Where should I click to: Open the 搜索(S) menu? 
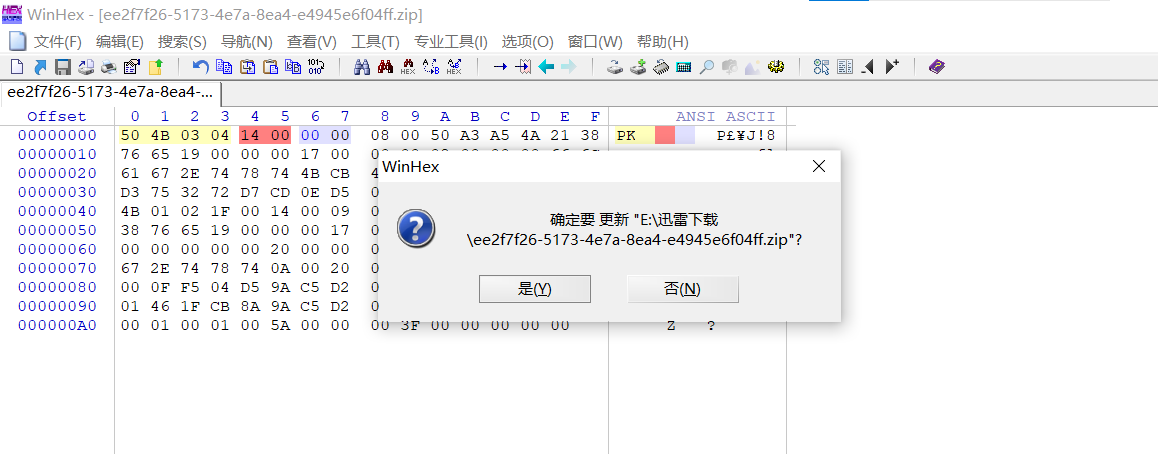pyautogui.click(x=182, y=41)
